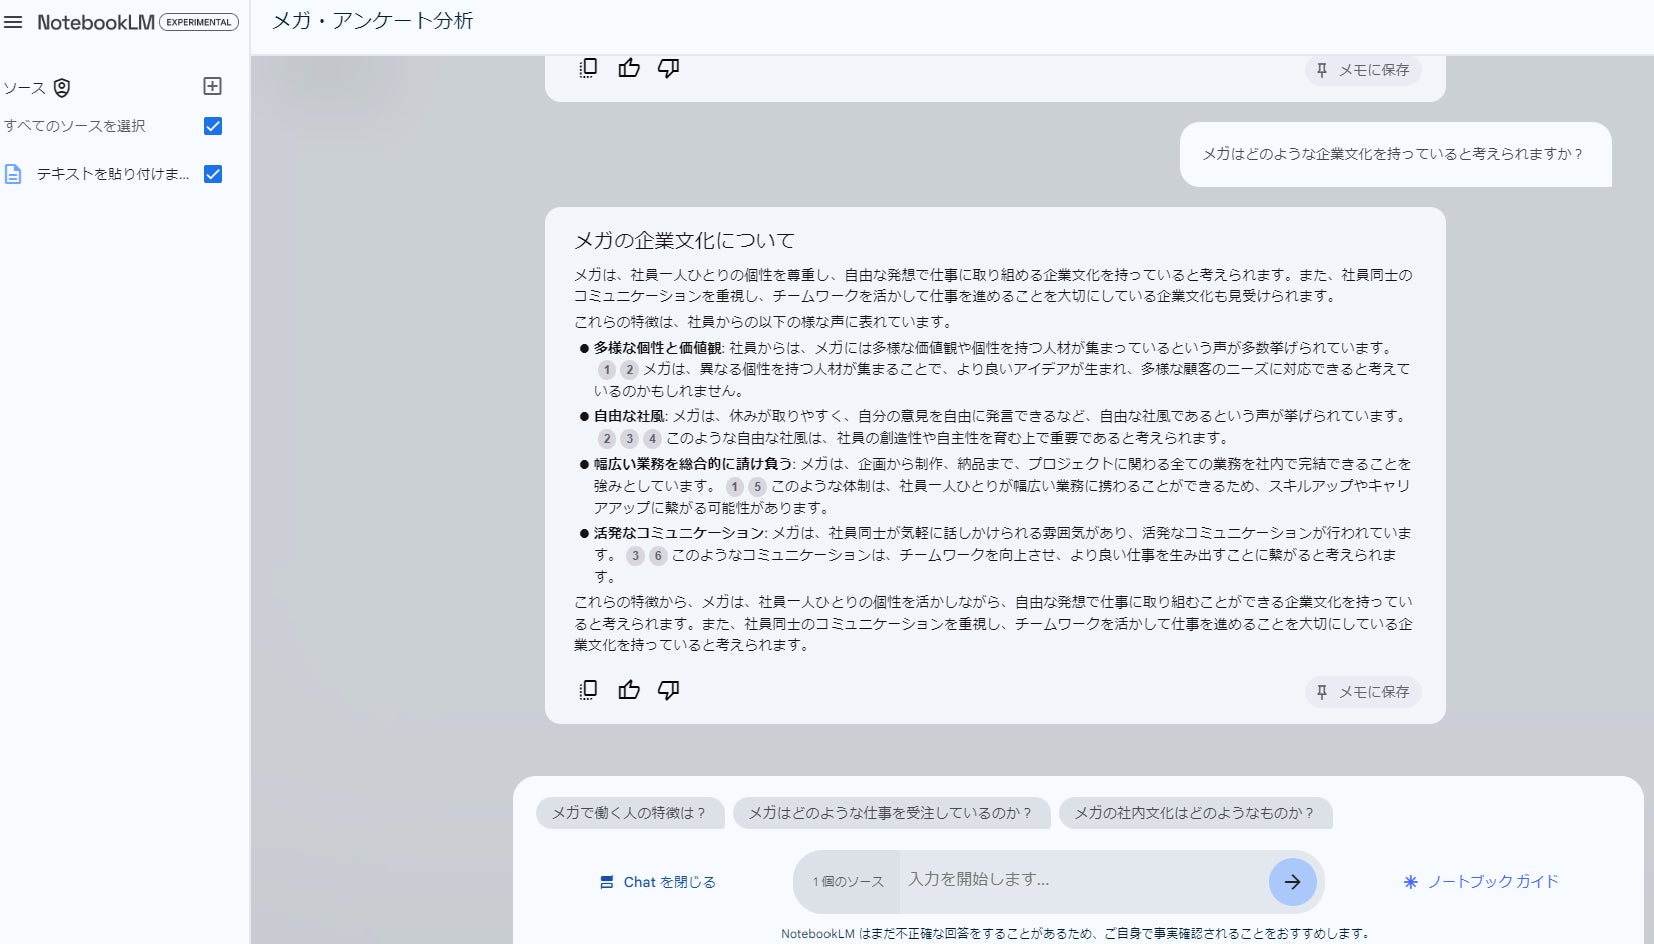Click the user question メガはどのような企業文化を持っていると考えられますか？
This screenshot has height=944, width=1654.
1393,154
